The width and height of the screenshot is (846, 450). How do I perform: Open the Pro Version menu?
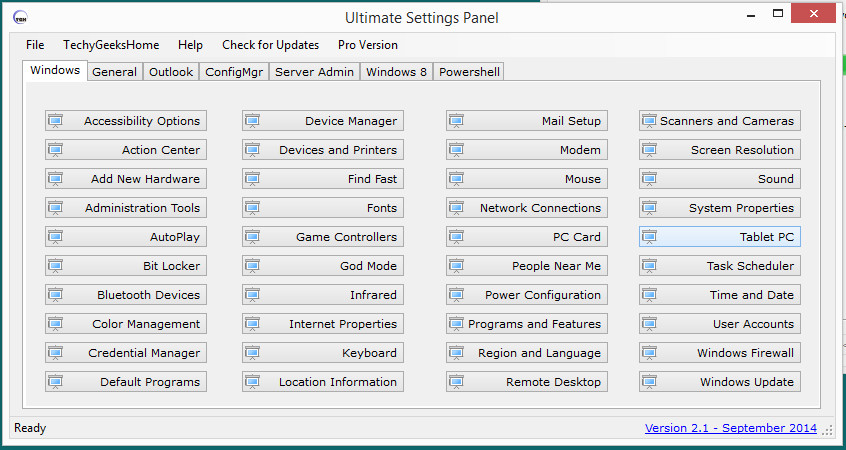click(x=368, y=45)
